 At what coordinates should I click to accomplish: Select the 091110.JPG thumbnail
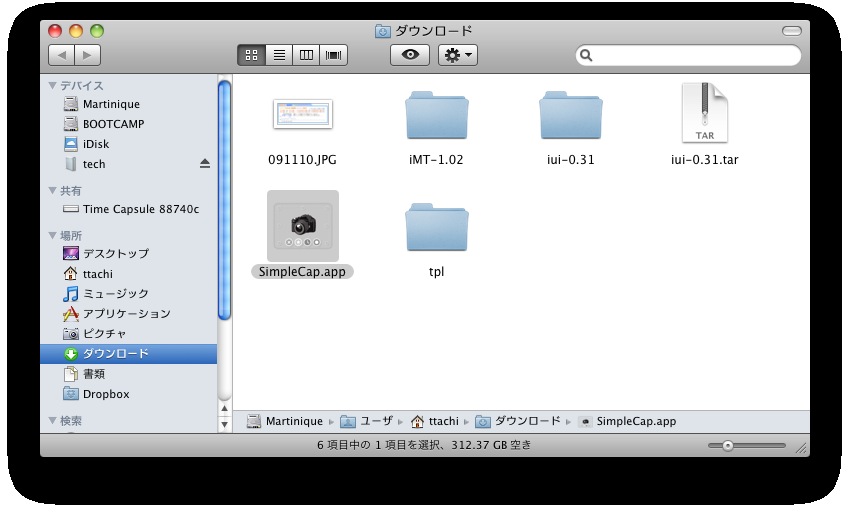302,114
